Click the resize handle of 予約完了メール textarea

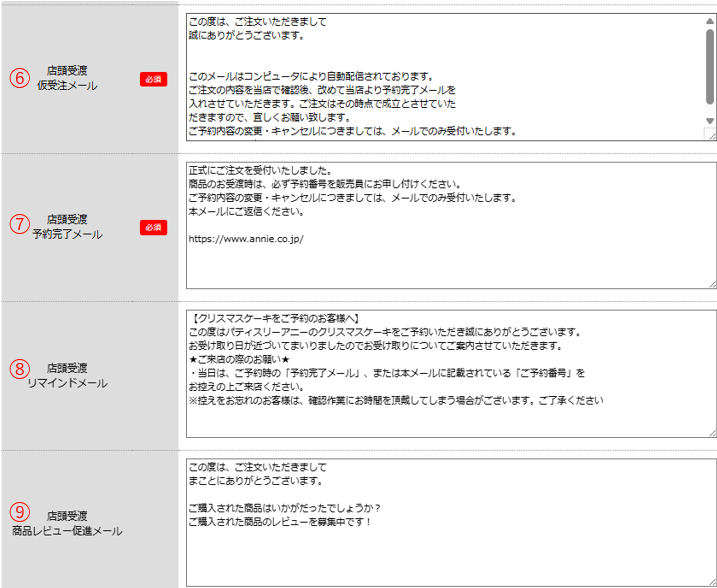711,285
